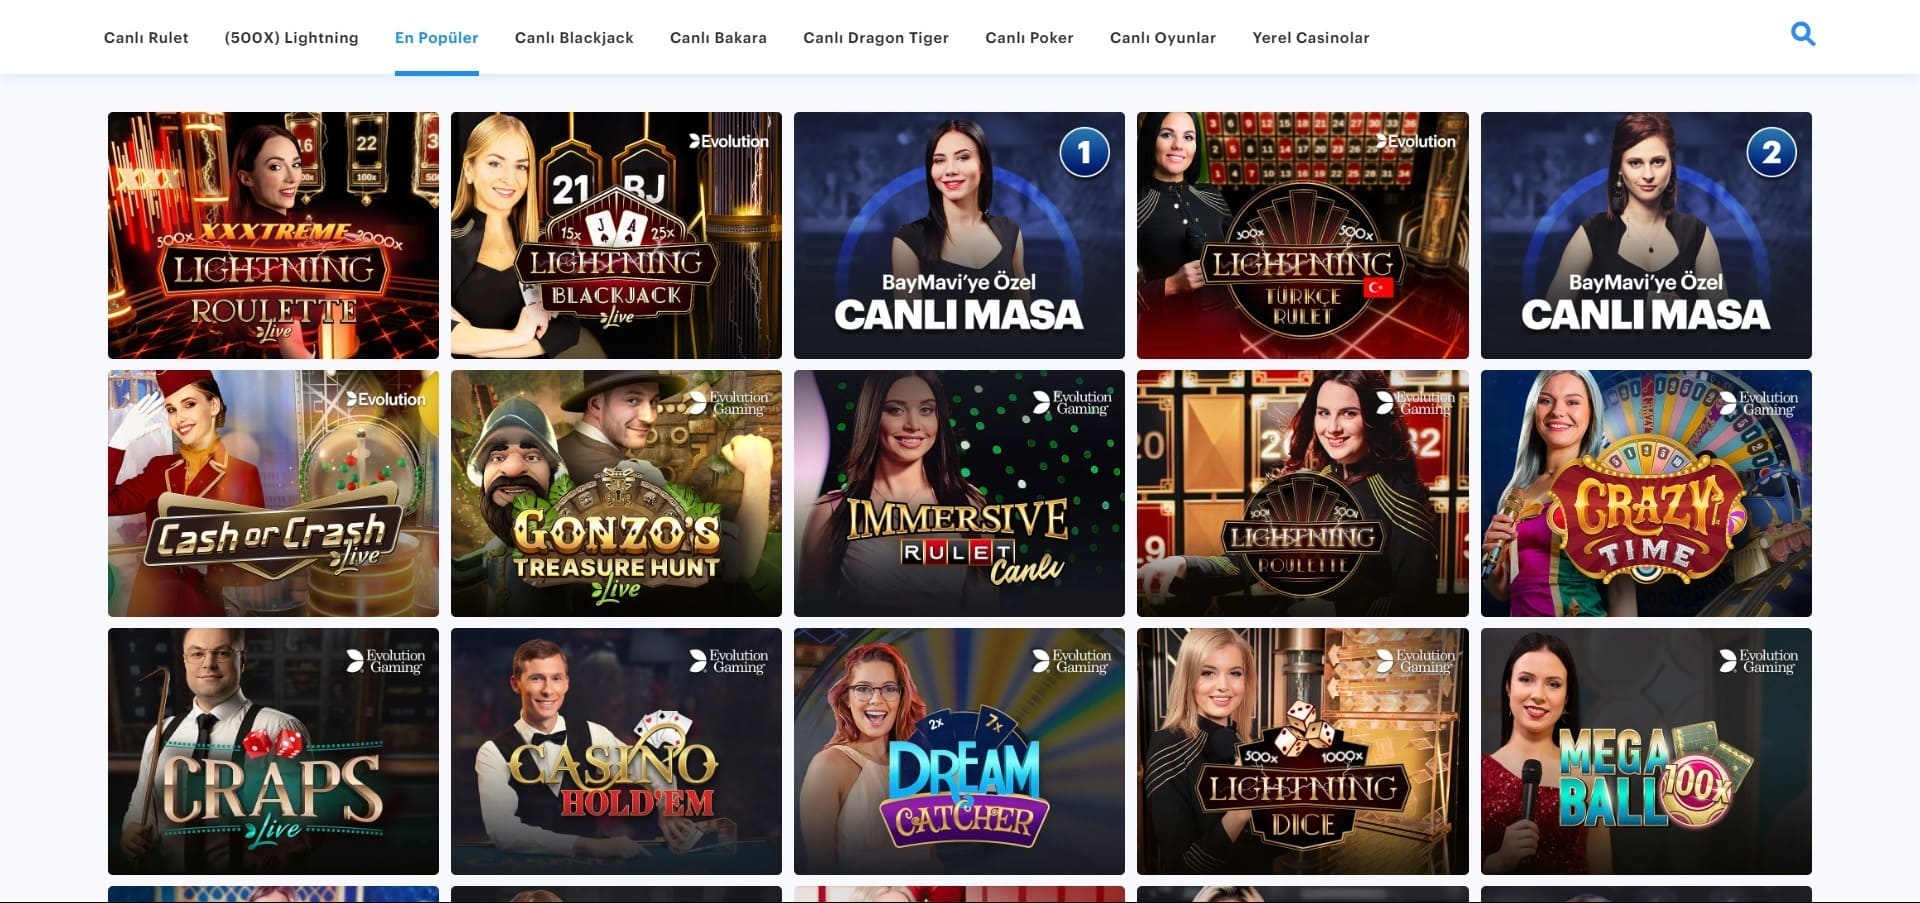Click Evolution Gaming logo on Mega Ball tile
The image size is (1920, 903).
point(1758,661)
